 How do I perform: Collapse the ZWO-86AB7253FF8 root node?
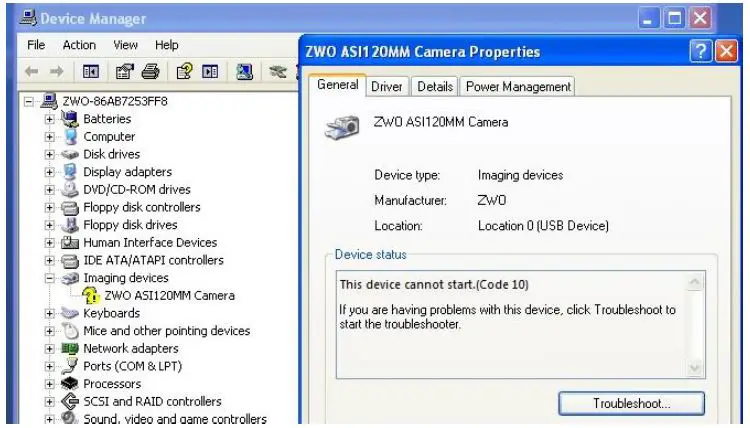tap(29, 101)
